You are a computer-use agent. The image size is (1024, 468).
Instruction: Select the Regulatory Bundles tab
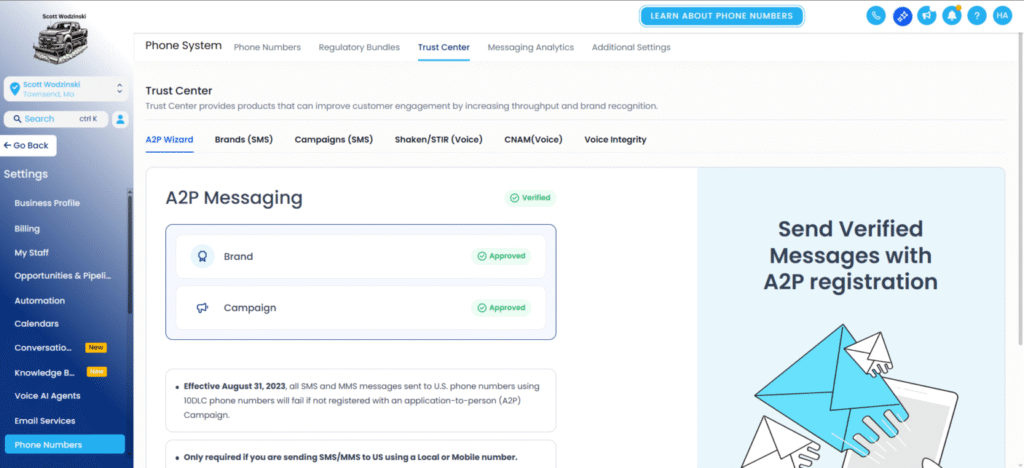tap(359, 47)
